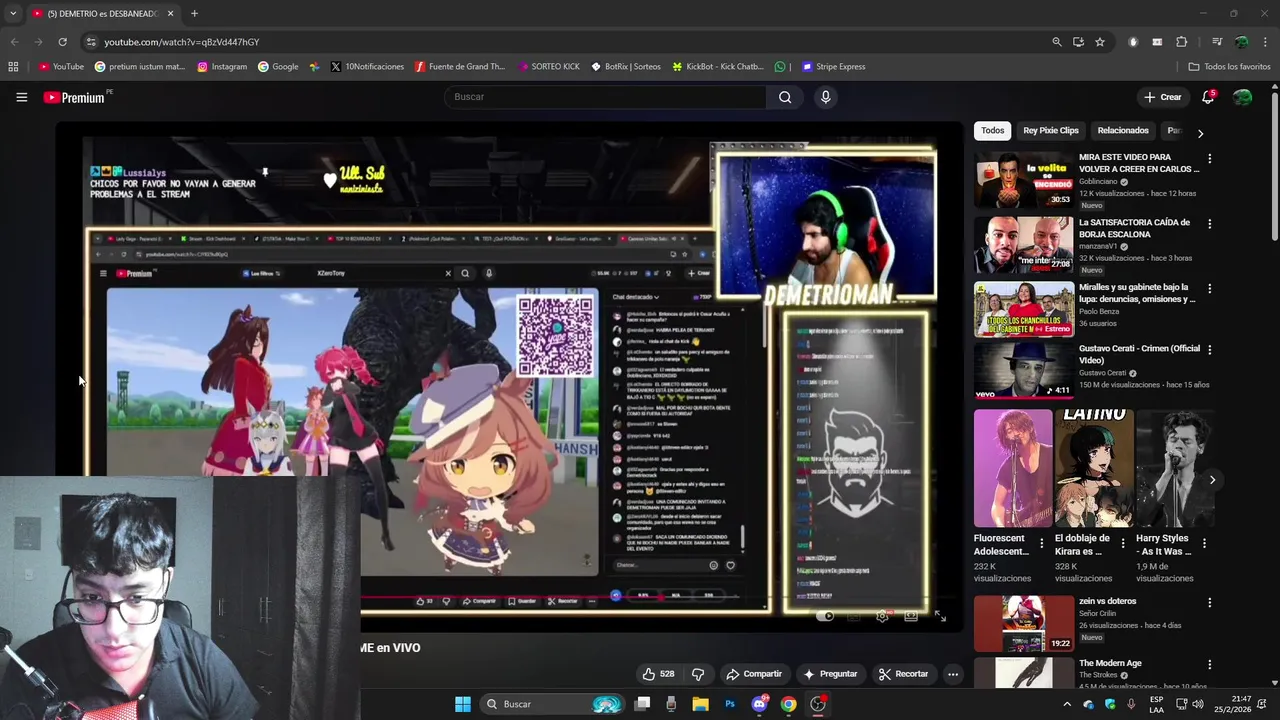Open the YouTube bookmark
This screenshot has height=720, width=1280.
tap(61, 67)
